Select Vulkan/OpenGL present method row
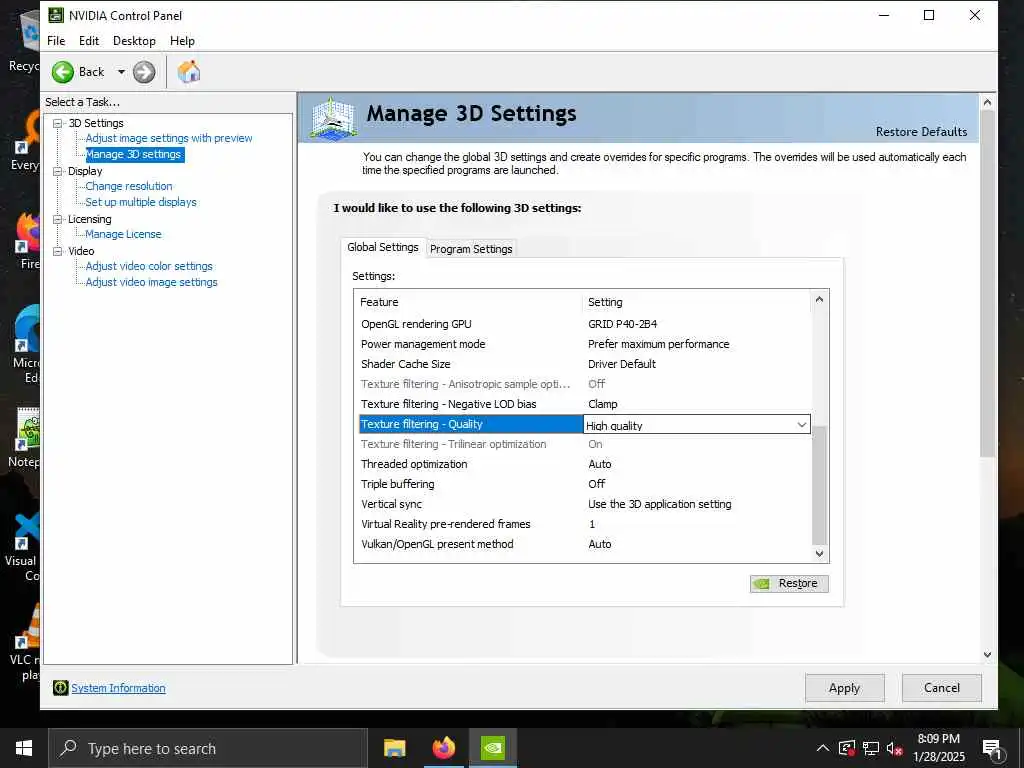The width and height of the screenshot is (1024, 768). point(585,545)
